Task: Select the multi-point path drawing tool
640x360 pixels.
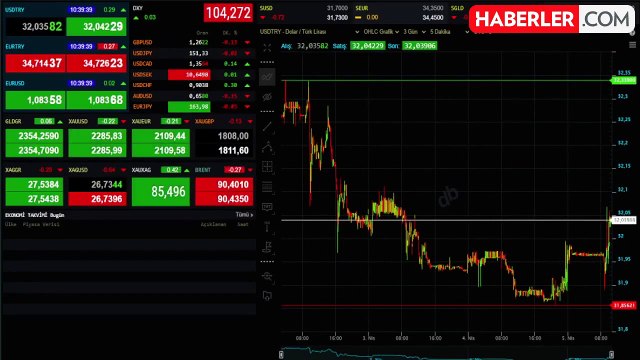Action: tap(267, 147)
